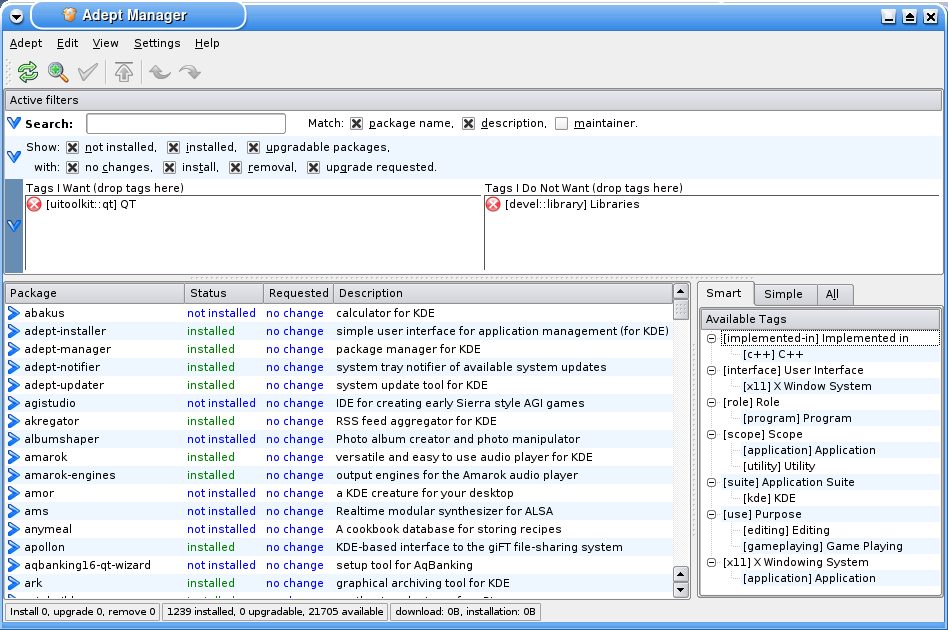
Task: Uncheck the upgradable packages checkbox
Action: [x=253, y=148]
